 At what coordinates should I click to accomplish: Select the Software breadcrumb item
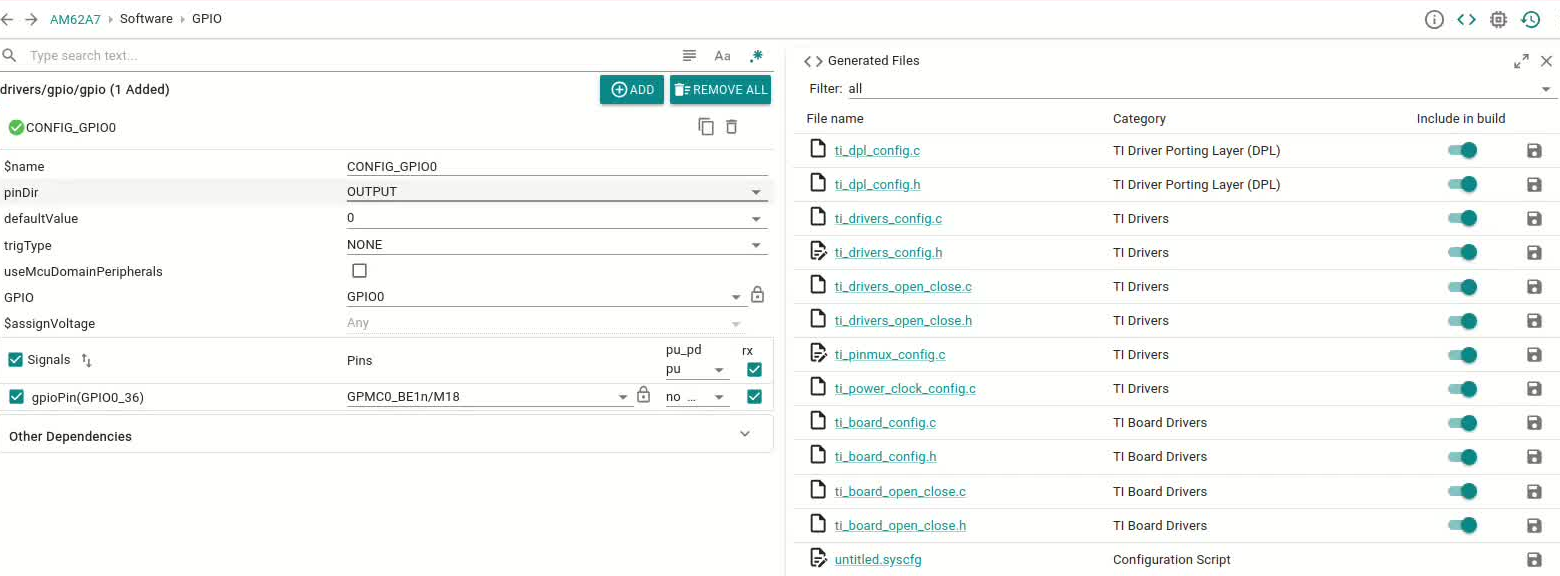coord(146,19)
